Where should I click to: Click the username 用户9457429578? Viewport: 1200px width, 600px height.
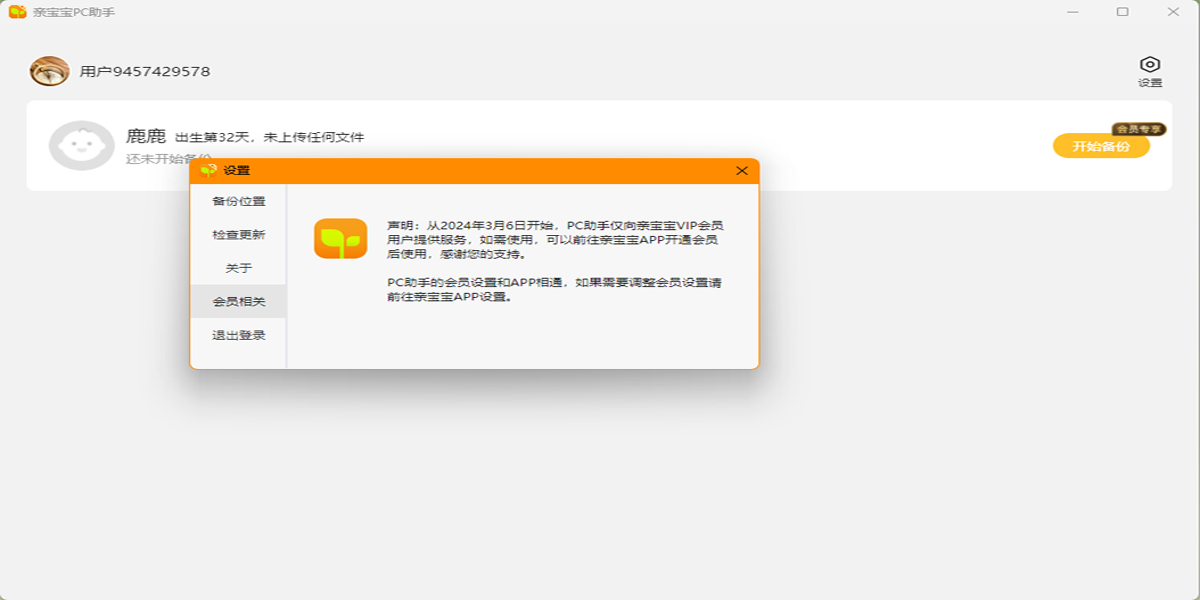click(145, 71)
